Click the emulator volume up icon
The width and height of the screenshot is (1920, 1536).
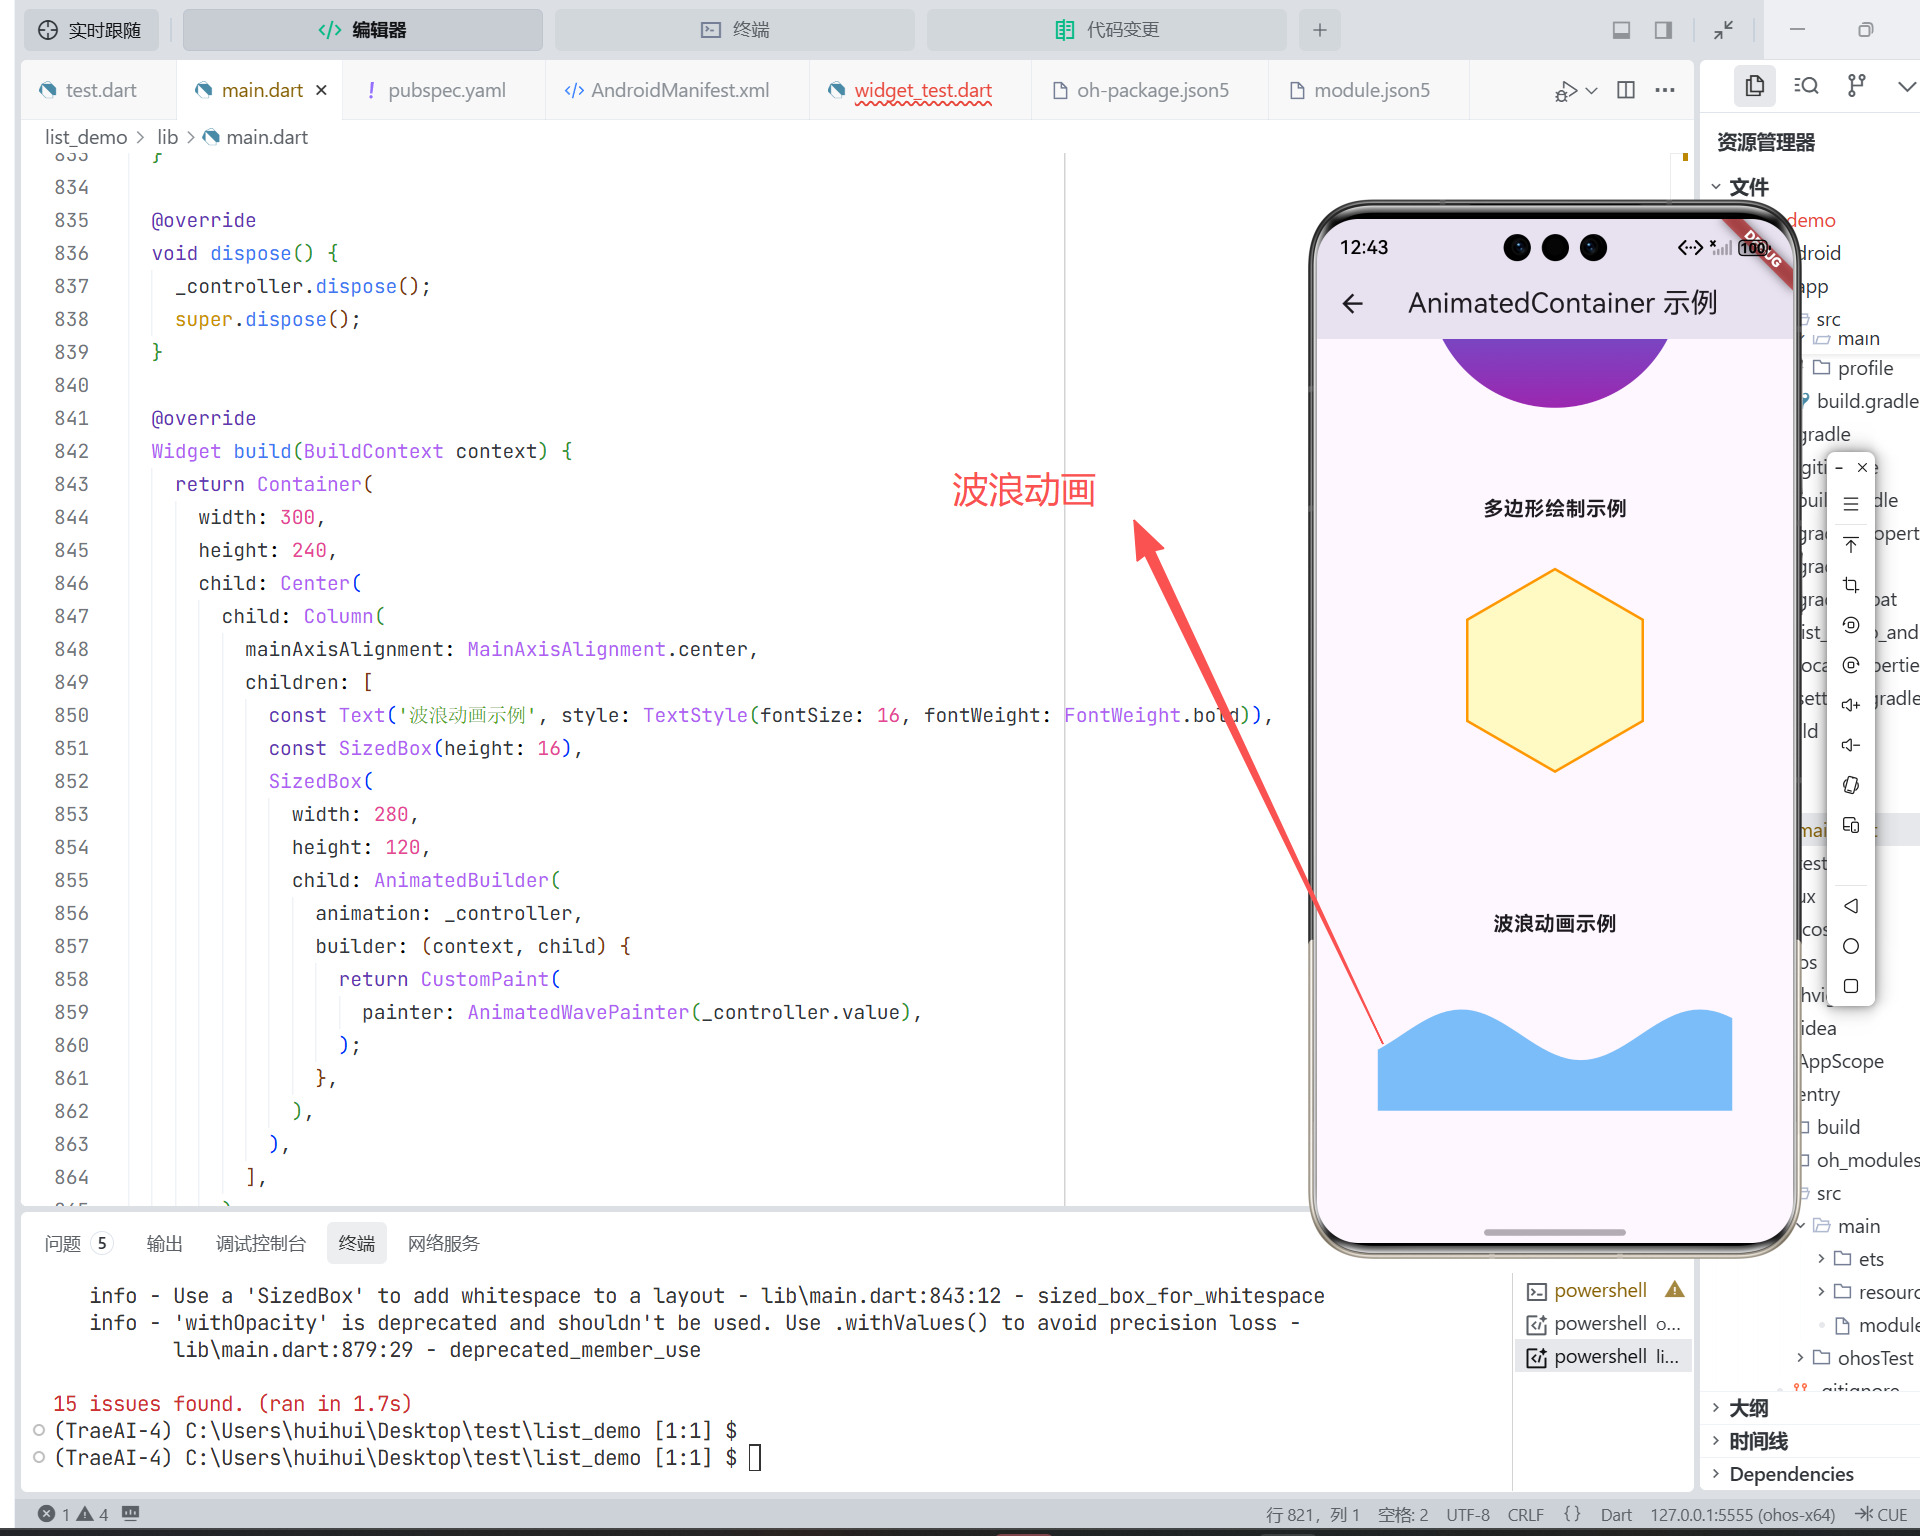1851,705
